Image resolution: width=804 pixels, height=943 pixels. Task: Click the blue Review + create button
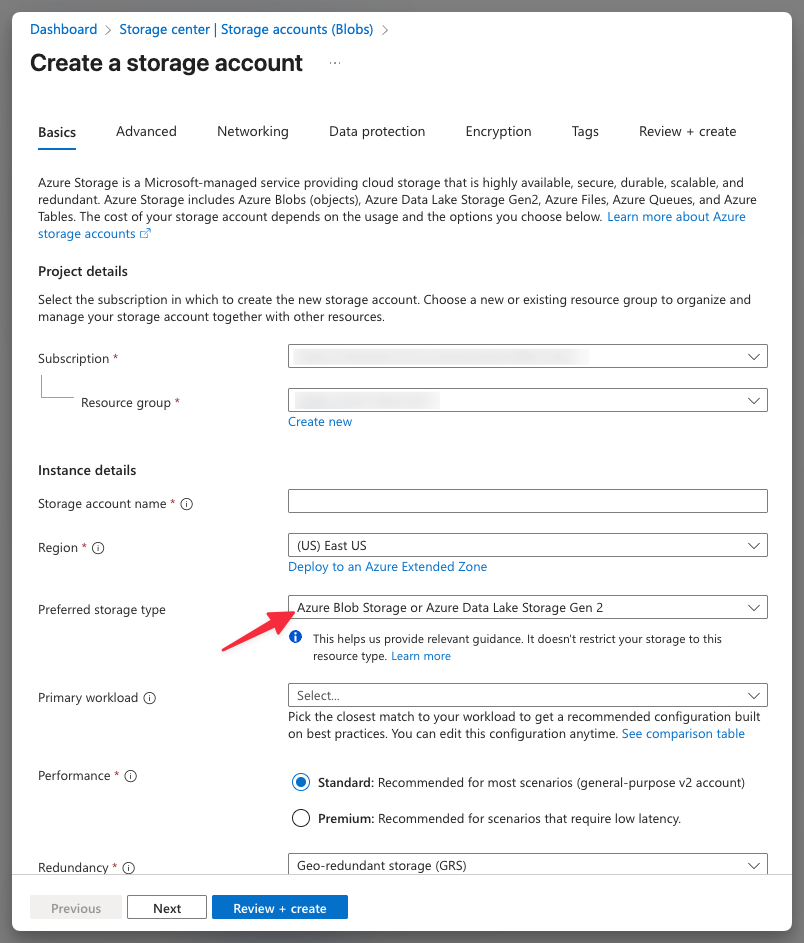(x=280, y=908)
